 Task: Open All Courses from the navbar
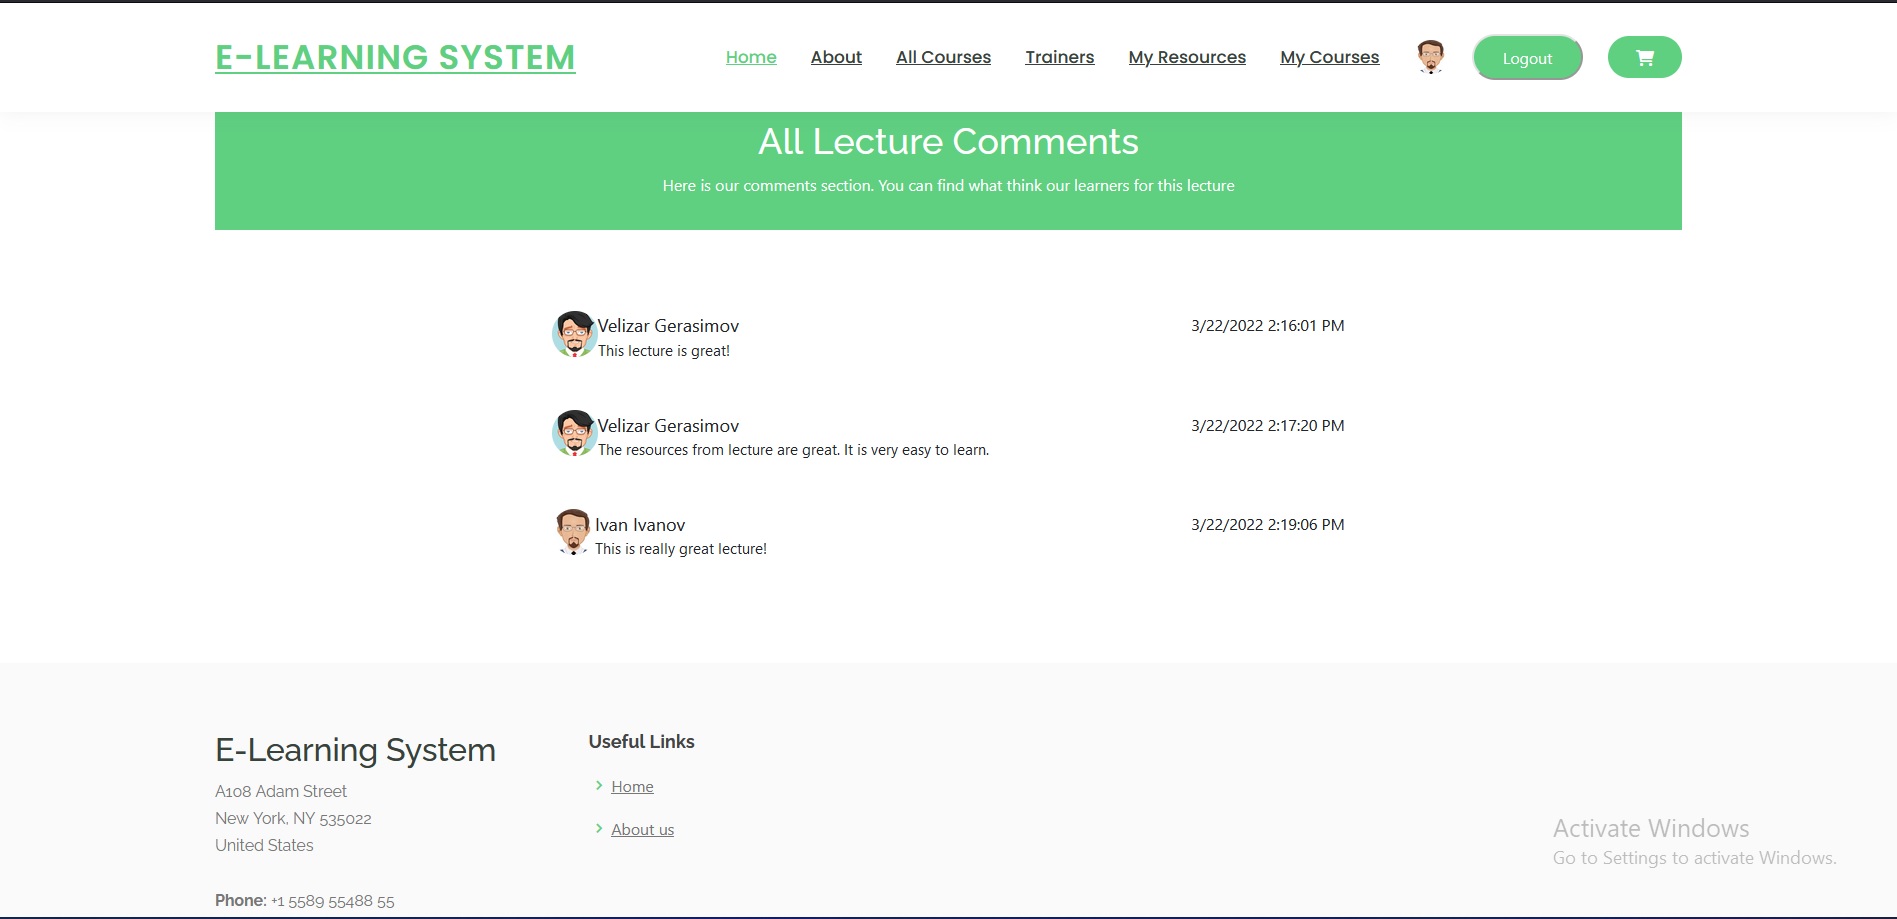943,57
